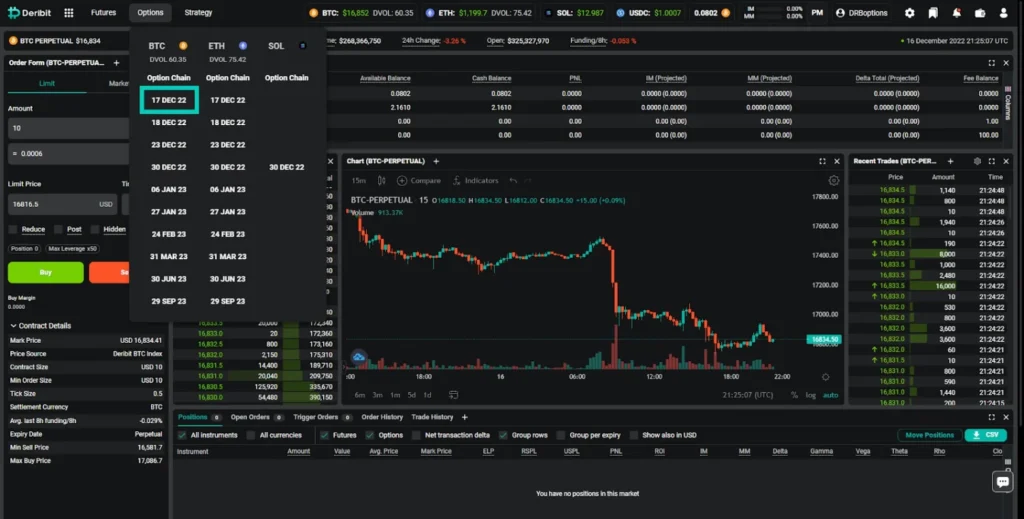
Task: Enable the Reduce checkbox
Action: (13, 229)
